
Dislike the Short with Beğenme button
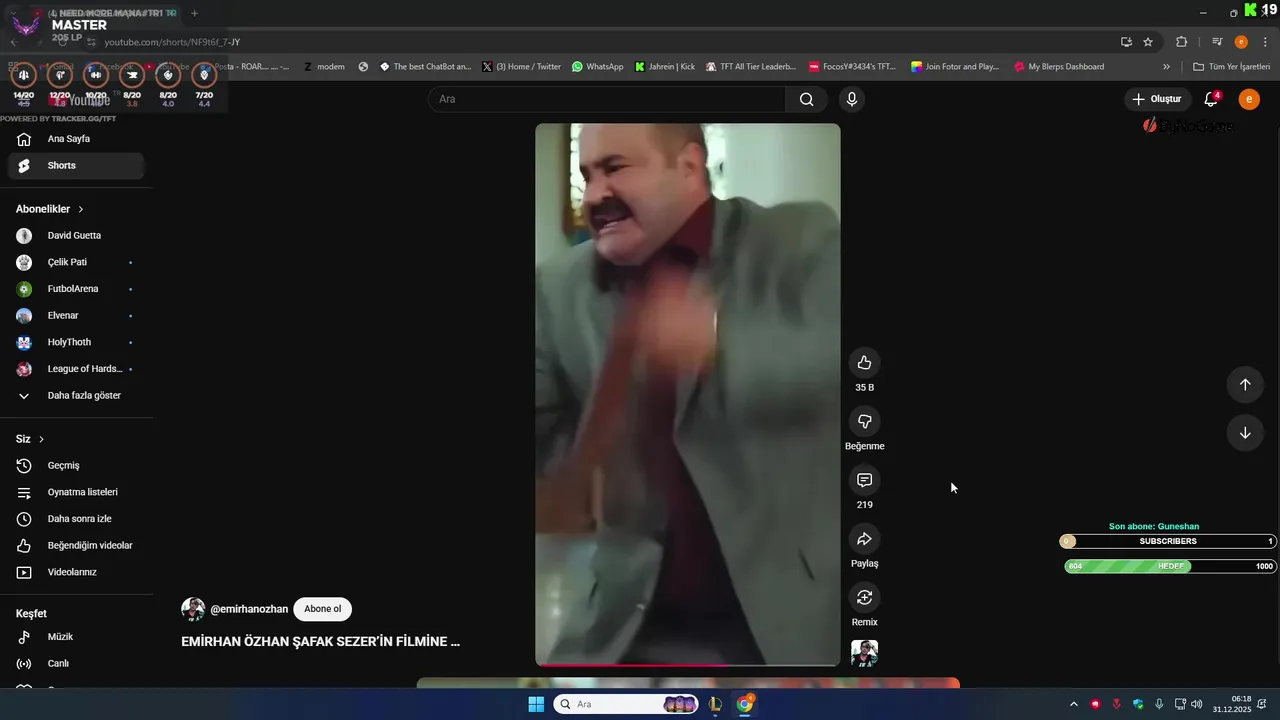click(864, 421)
